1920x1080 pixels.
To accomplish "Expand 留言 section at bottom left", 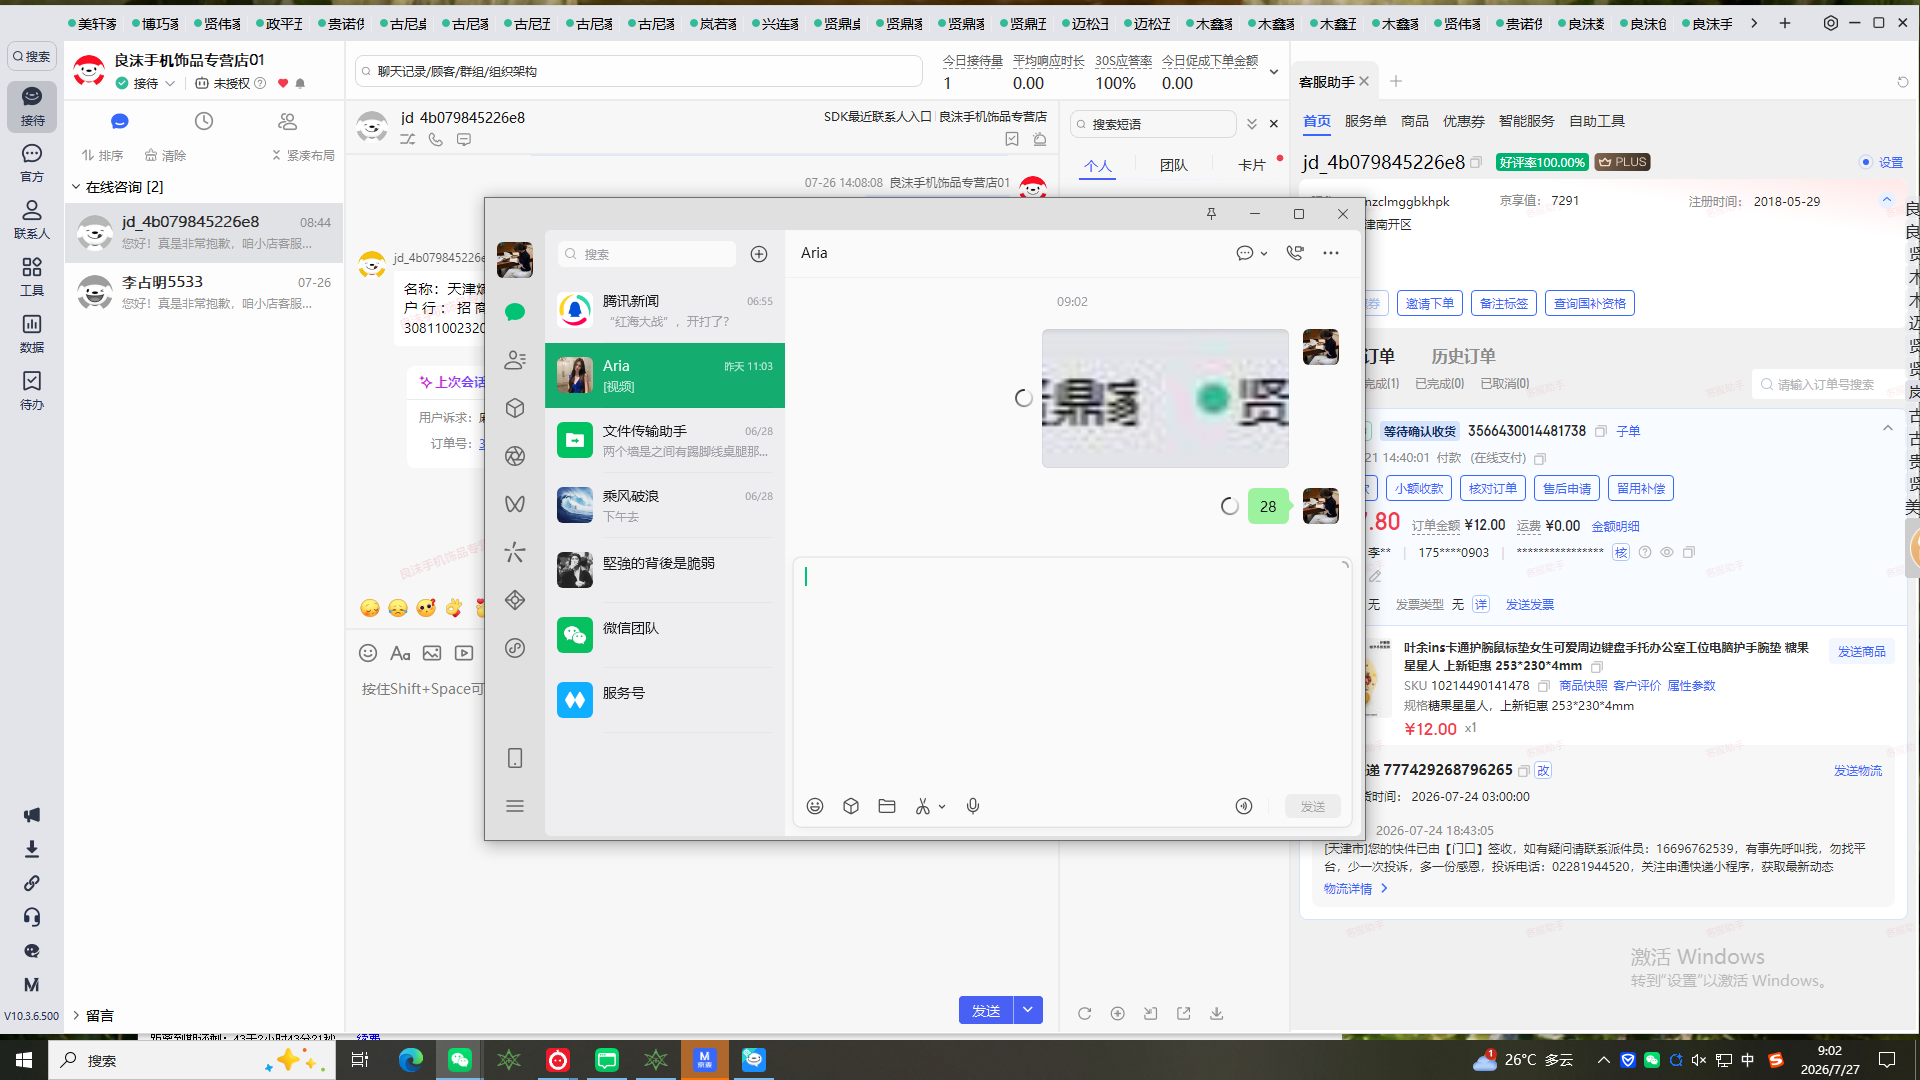I will point(76,1016).
